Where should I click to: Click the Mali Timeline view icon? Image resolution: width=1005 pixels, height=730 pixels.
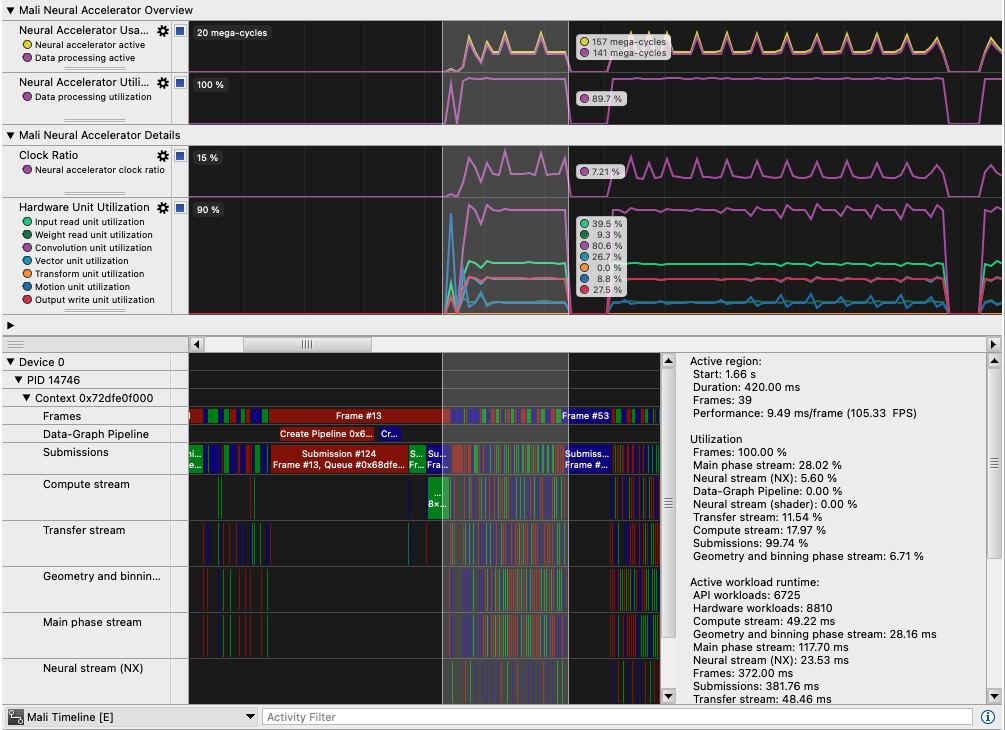click(16, 717)
